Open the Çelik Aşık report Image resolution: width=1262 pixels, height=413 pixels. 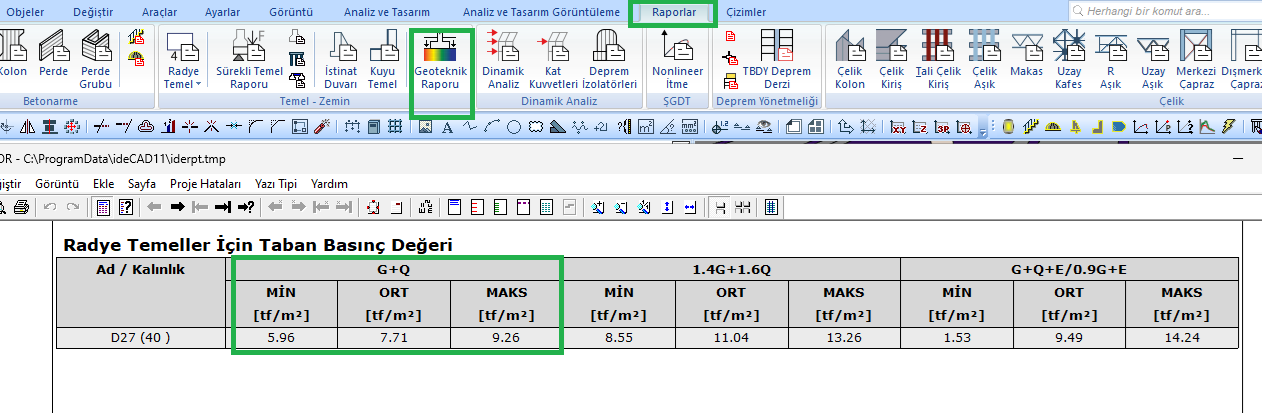pos(985,60)
